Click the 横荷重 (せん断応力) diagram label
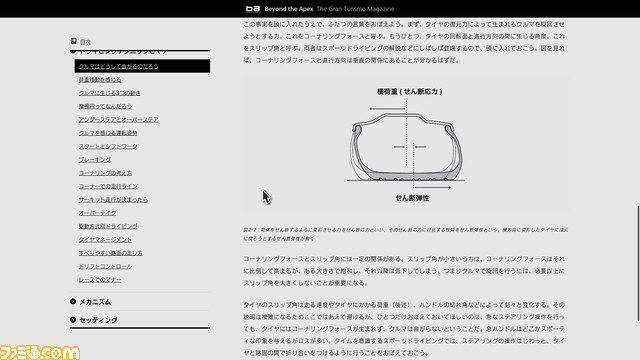 [409, 91]
